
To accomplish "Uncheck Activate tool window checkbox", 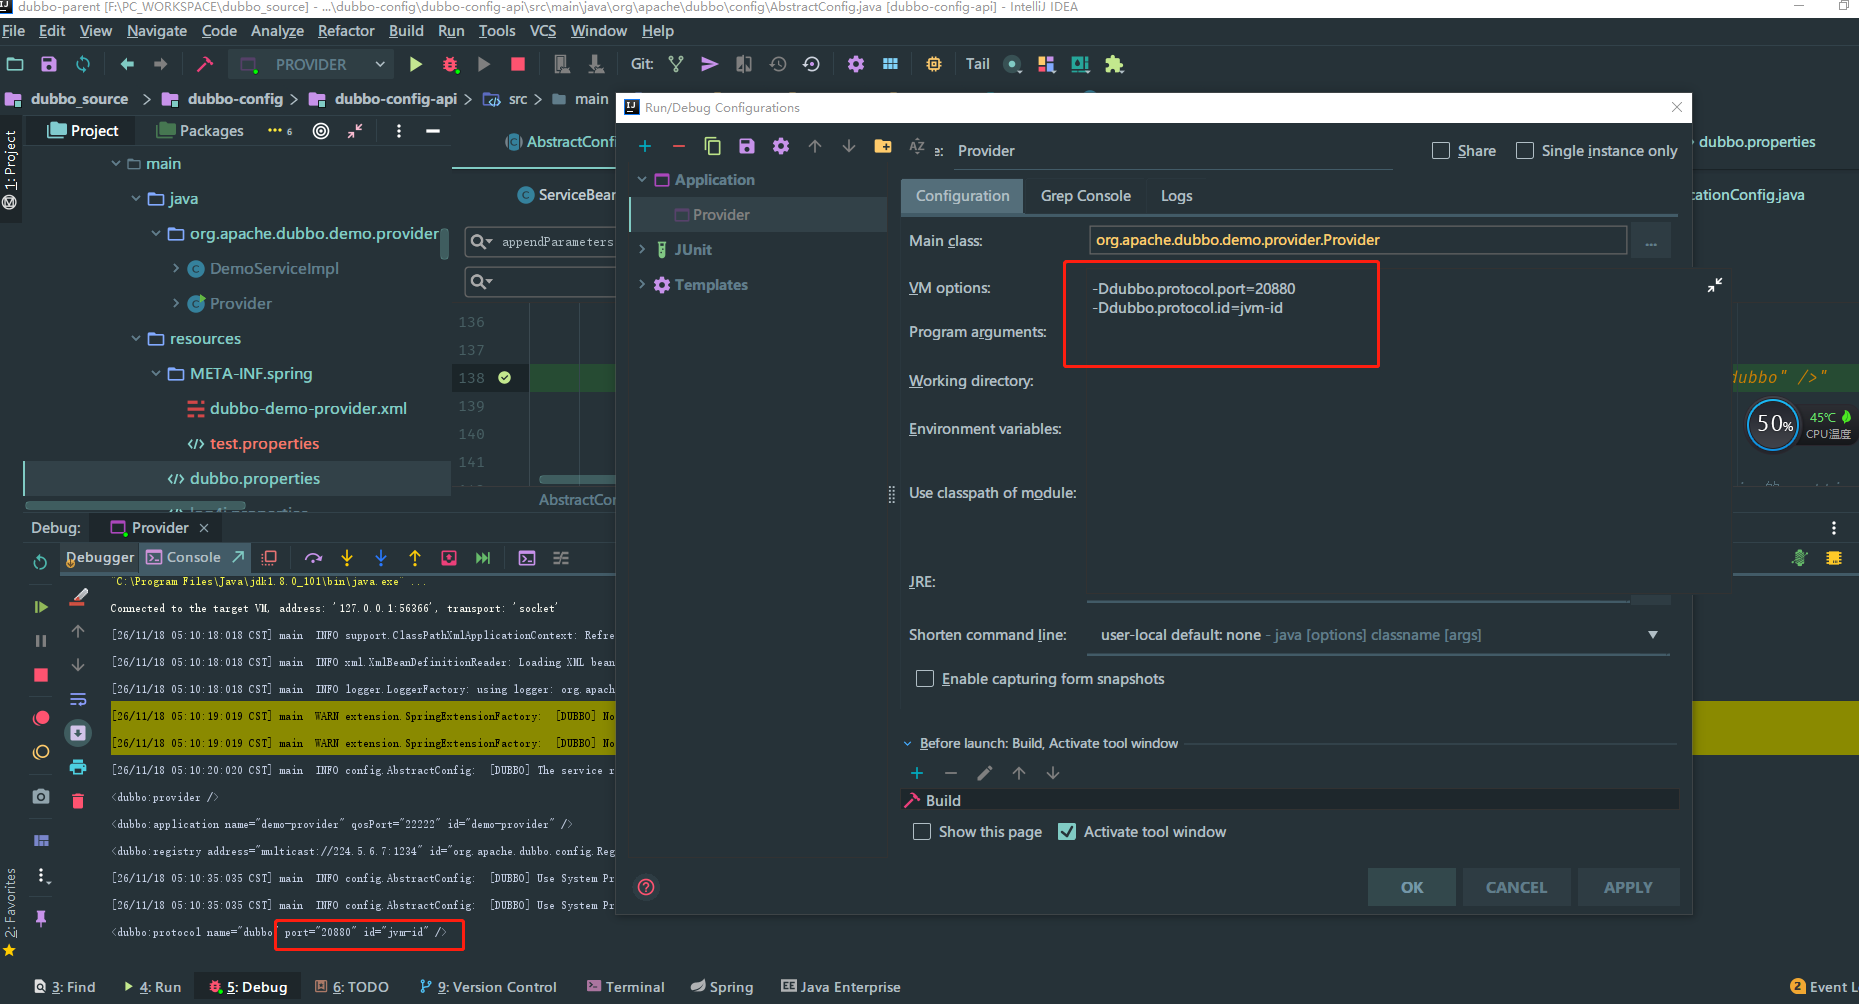I will tap(1067, 831).
